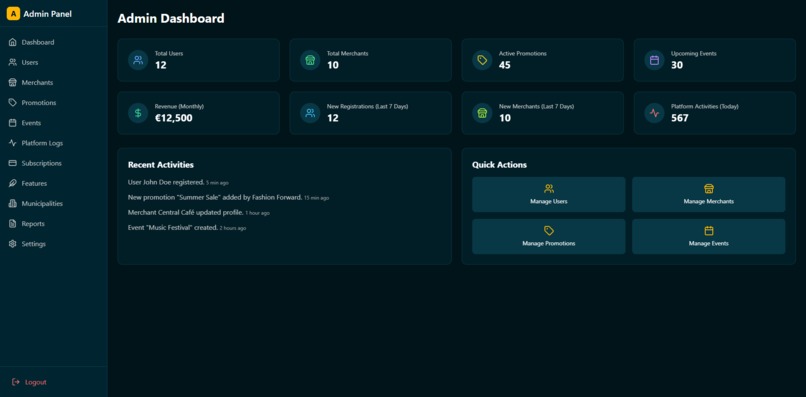
Task: Click the Logout link
Action: click(x=35, y=382)
